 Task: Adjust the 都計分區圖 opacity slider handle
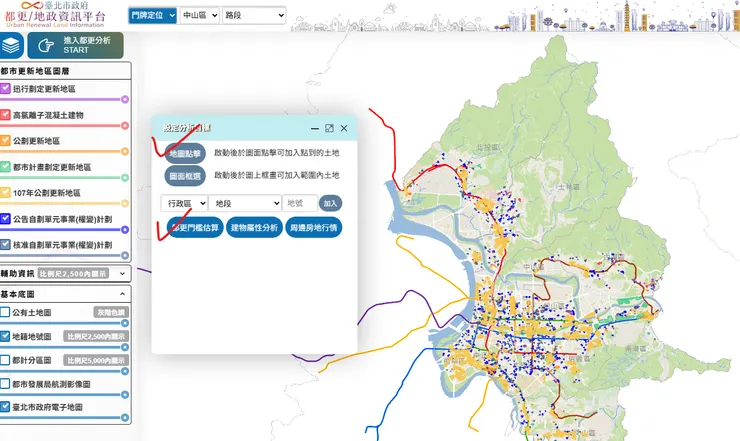pyautogui.click(x=125, y=371)
